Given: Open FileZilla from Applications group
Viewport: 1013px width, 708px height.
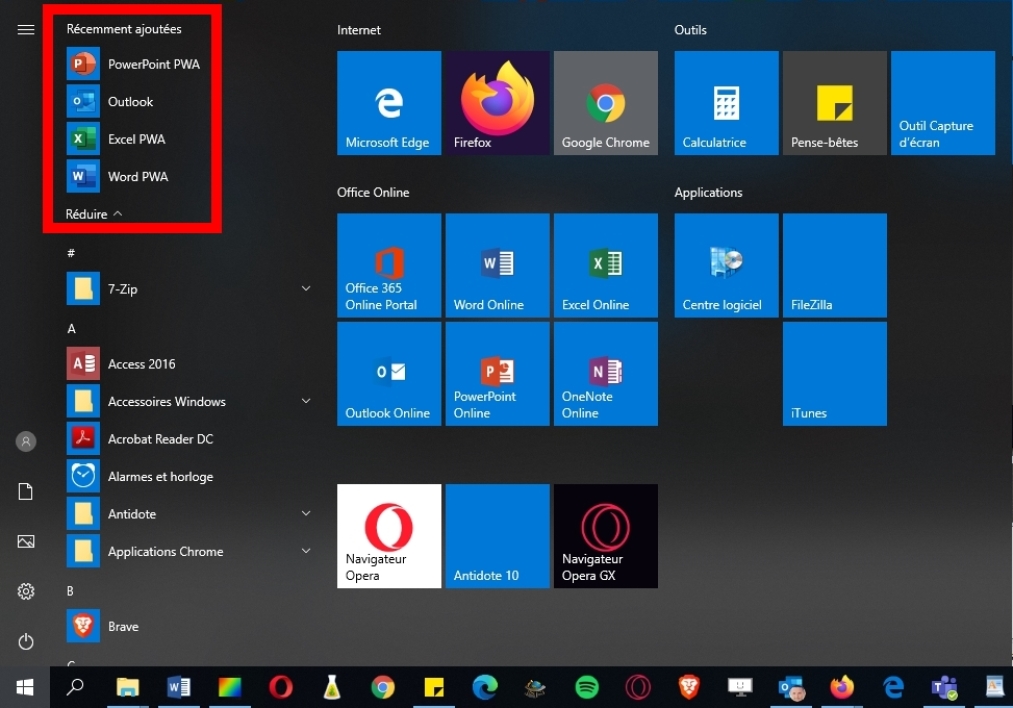Looking at the screenshot, I should [x=834, y=265].
